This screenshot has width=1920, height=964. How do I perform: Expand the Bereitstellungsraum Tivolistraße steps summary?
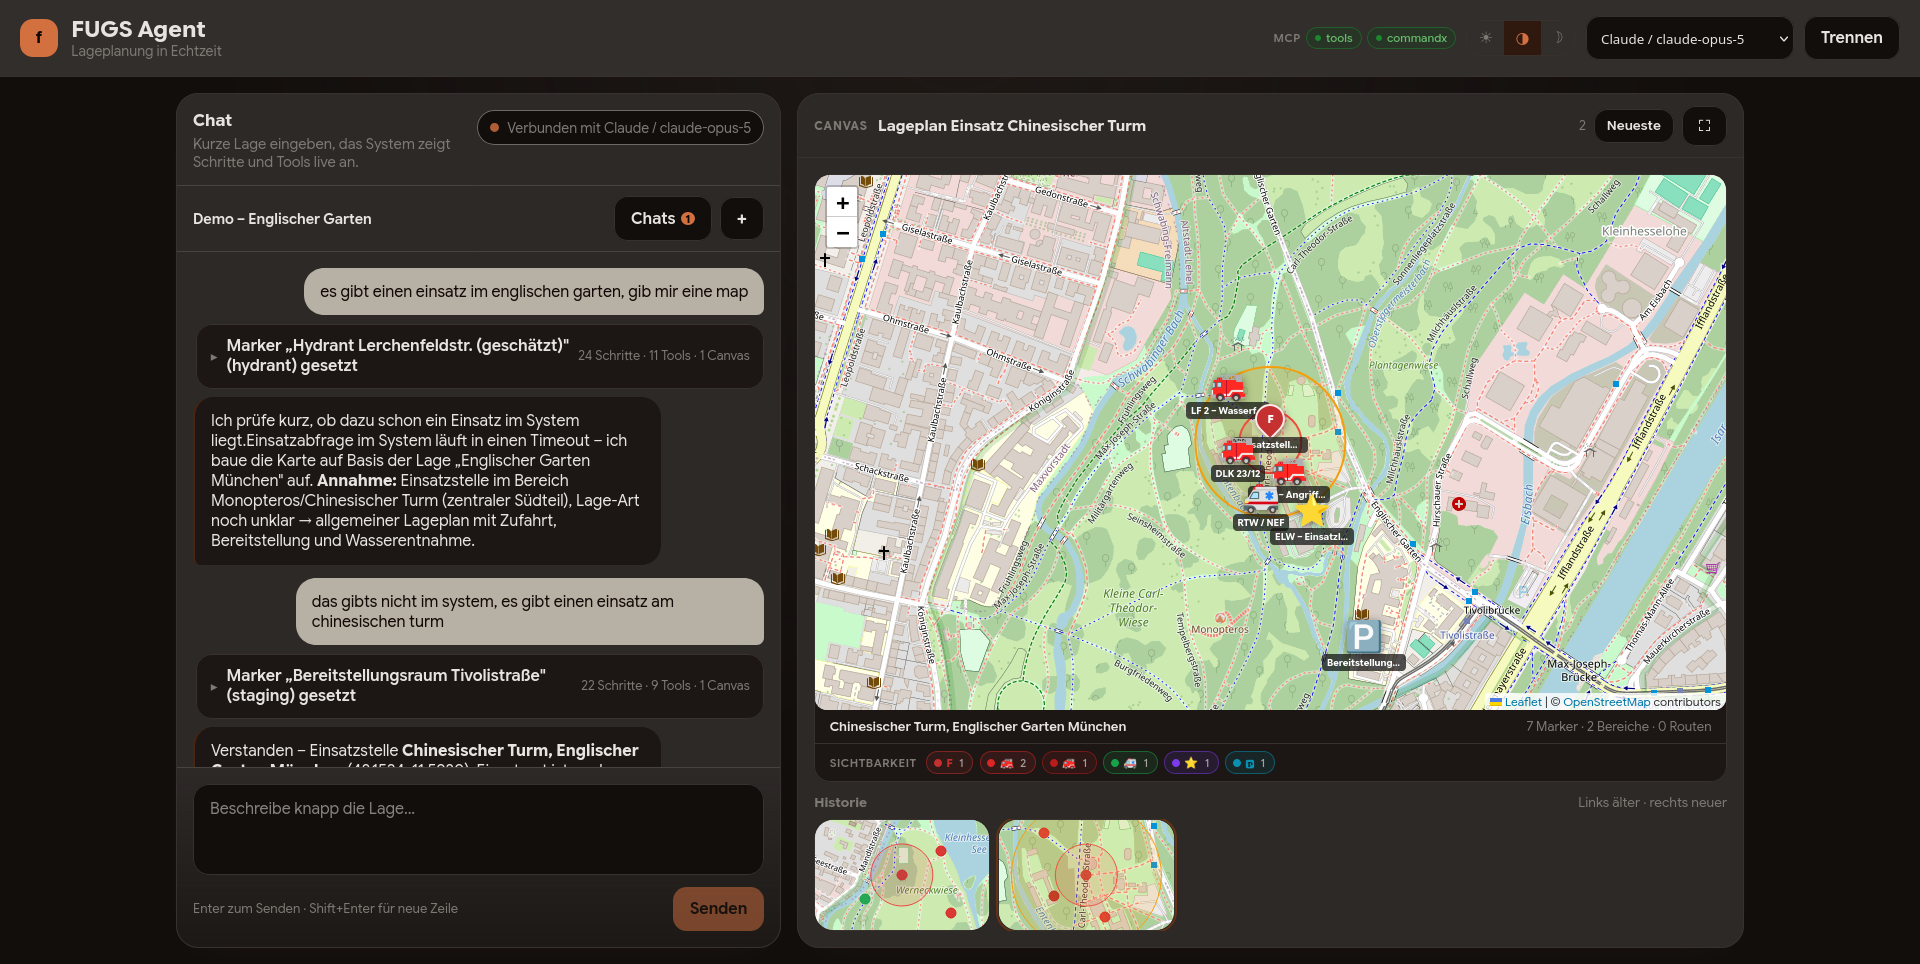click(480, 686)
